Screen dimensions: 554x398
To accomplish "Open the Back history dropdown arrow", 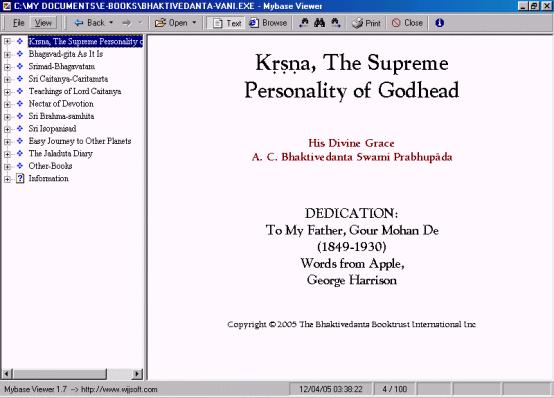I will click(111, 23).
